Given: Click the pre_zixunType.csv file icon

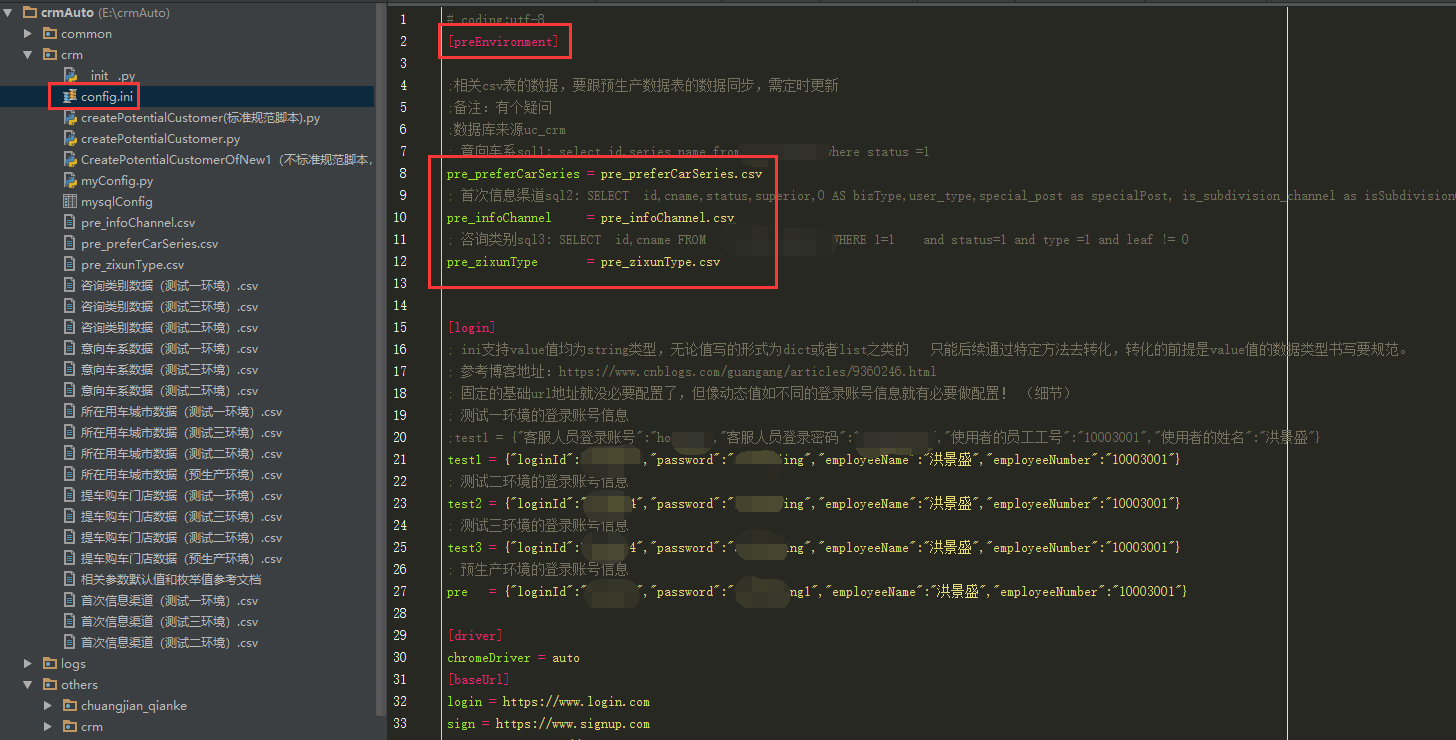Looking at the screenshot, I should point(70,265).
